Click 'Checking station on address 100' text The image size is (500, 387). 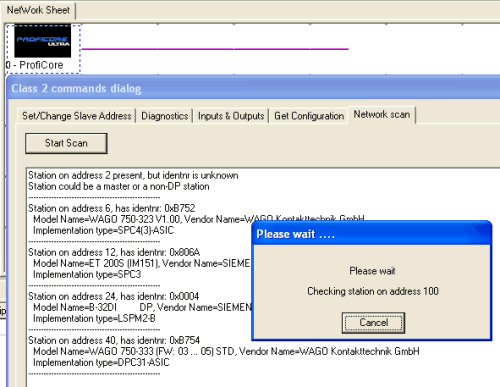[373, 291]
